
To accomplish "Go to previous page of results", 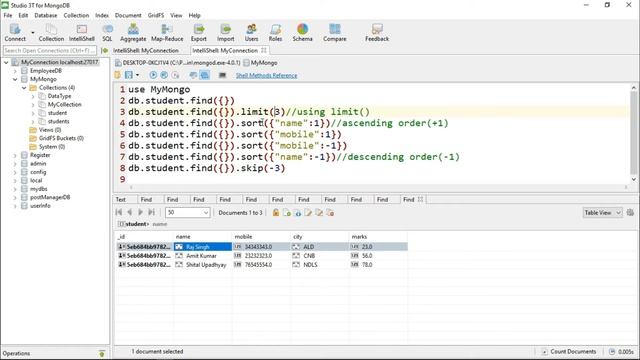I will click(x=130, y=212).
